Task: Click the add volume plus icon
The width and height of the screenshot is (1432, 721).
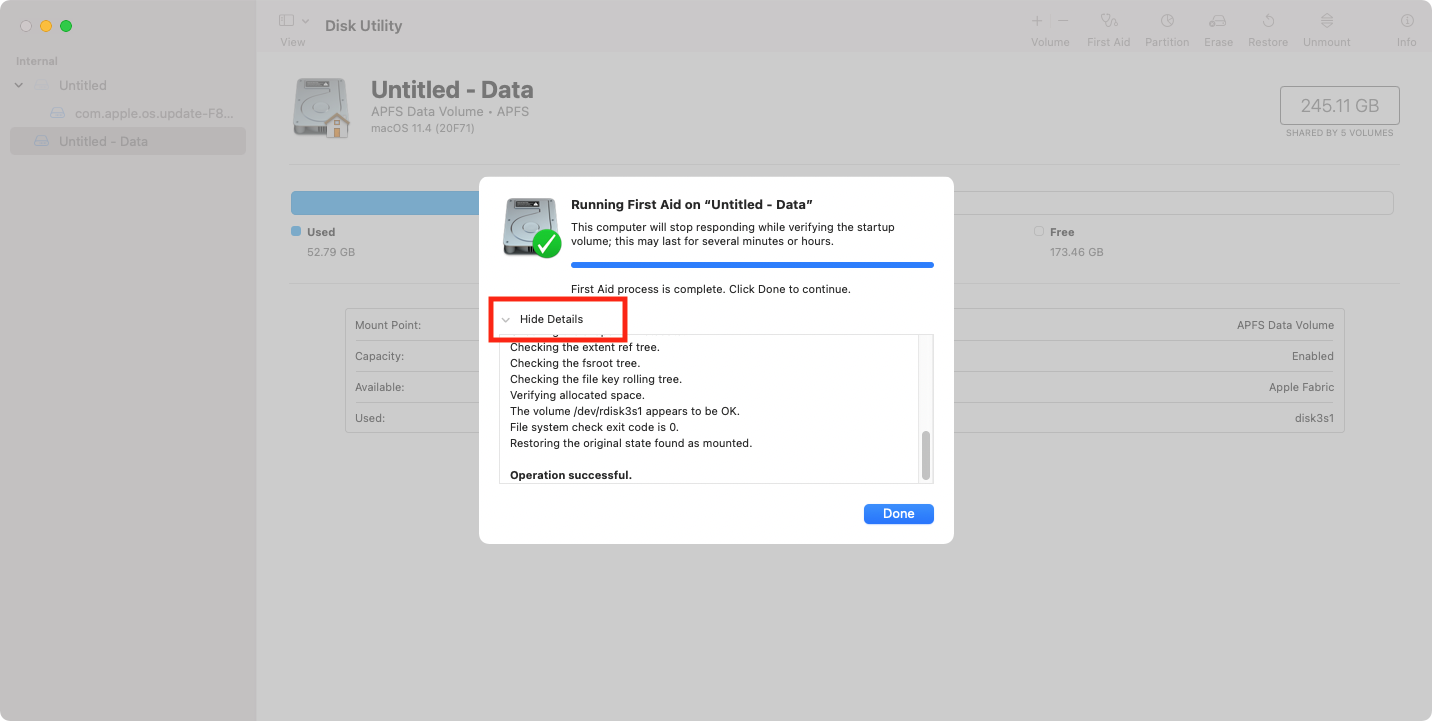Action: [x=1037, y=21]
